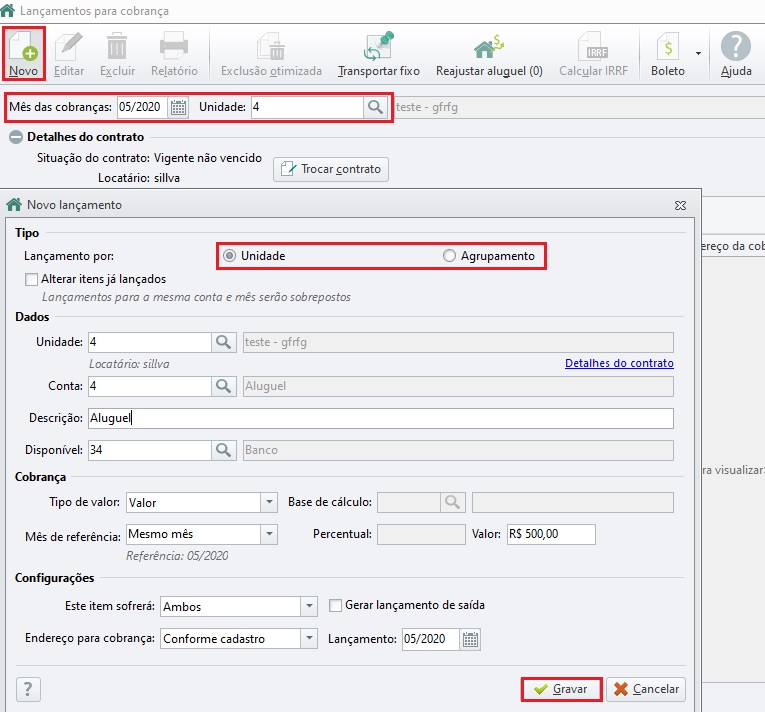Search unit in top Unidade field

pos(375,107)
